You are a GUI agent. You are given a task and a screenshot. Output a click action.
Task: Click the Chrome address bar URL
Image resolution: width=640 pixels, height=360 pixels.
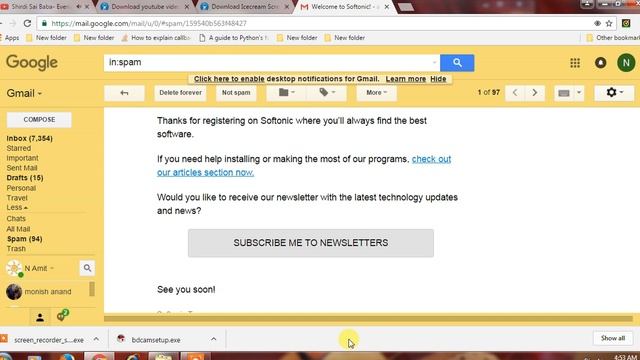click(149, 23)
